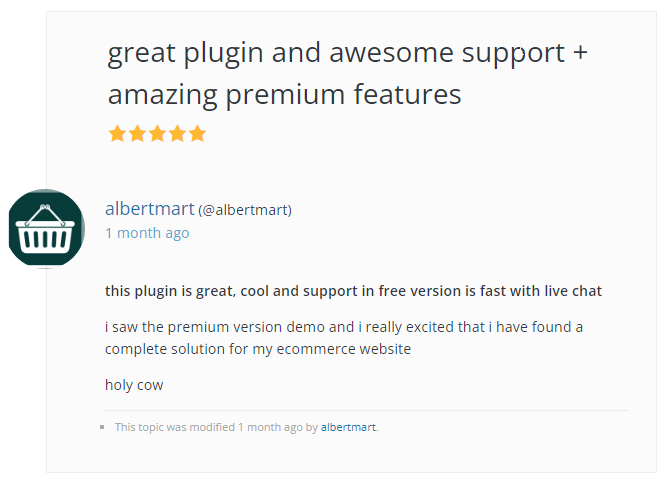Screen dimensions: 667x482
Task: Click the "complete solution for my ecommerce website" line
Action: (258, 349)
